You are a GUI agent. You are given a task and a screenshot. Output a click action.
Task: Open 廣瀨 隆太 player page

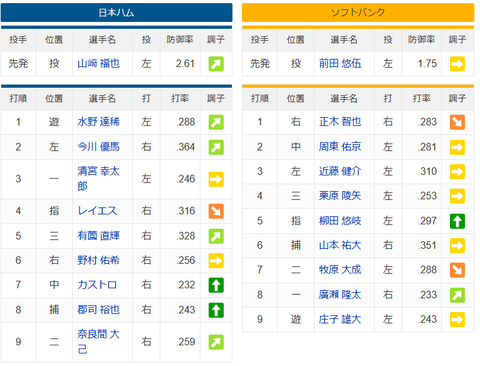[x=340, y=295]
